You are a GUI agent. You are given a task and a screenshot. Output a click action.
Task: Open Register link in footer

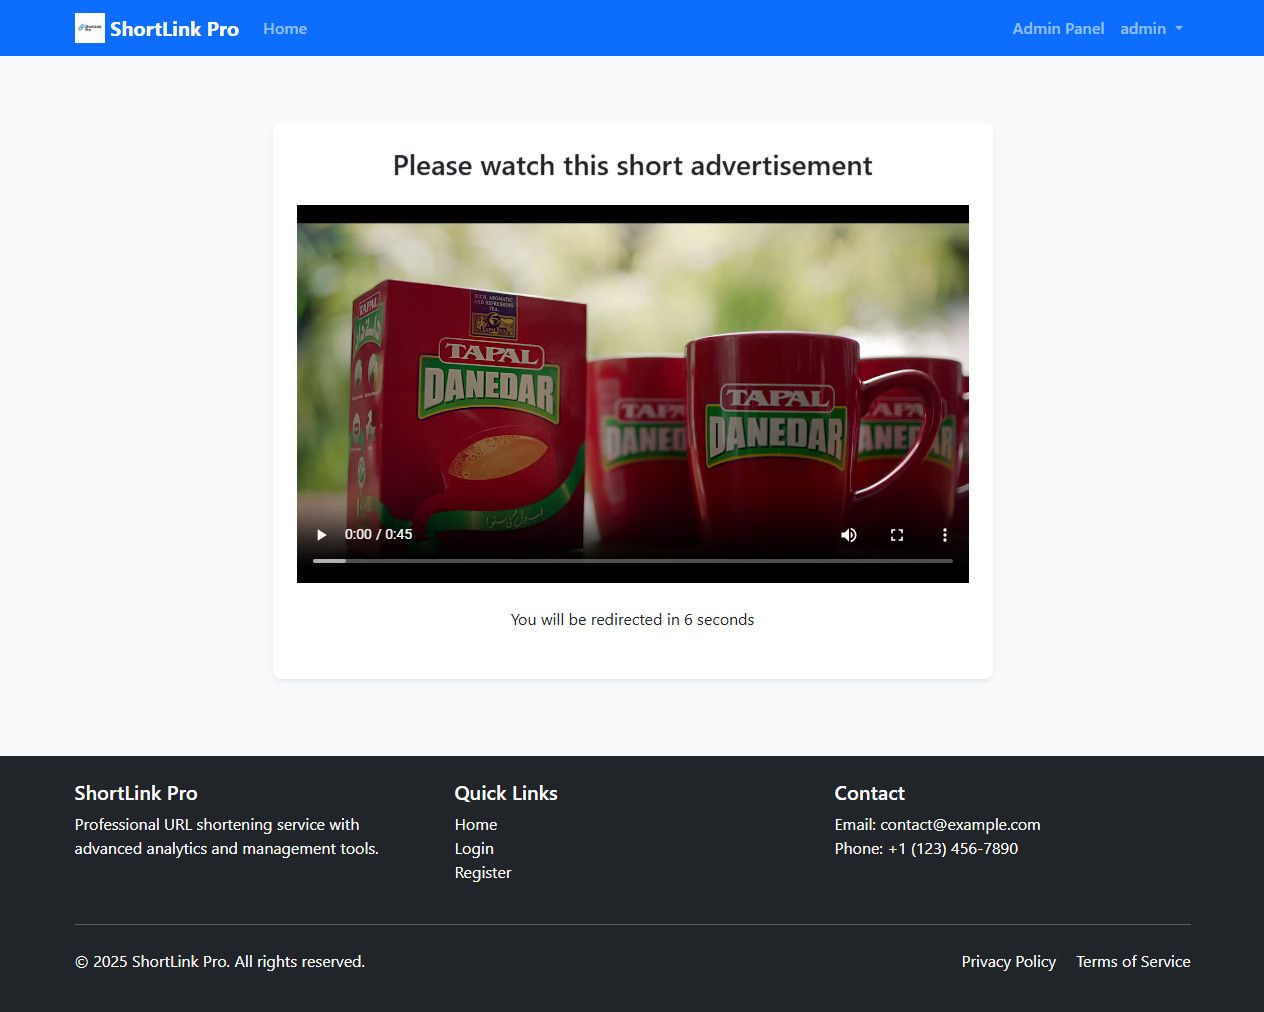point(483,872)
